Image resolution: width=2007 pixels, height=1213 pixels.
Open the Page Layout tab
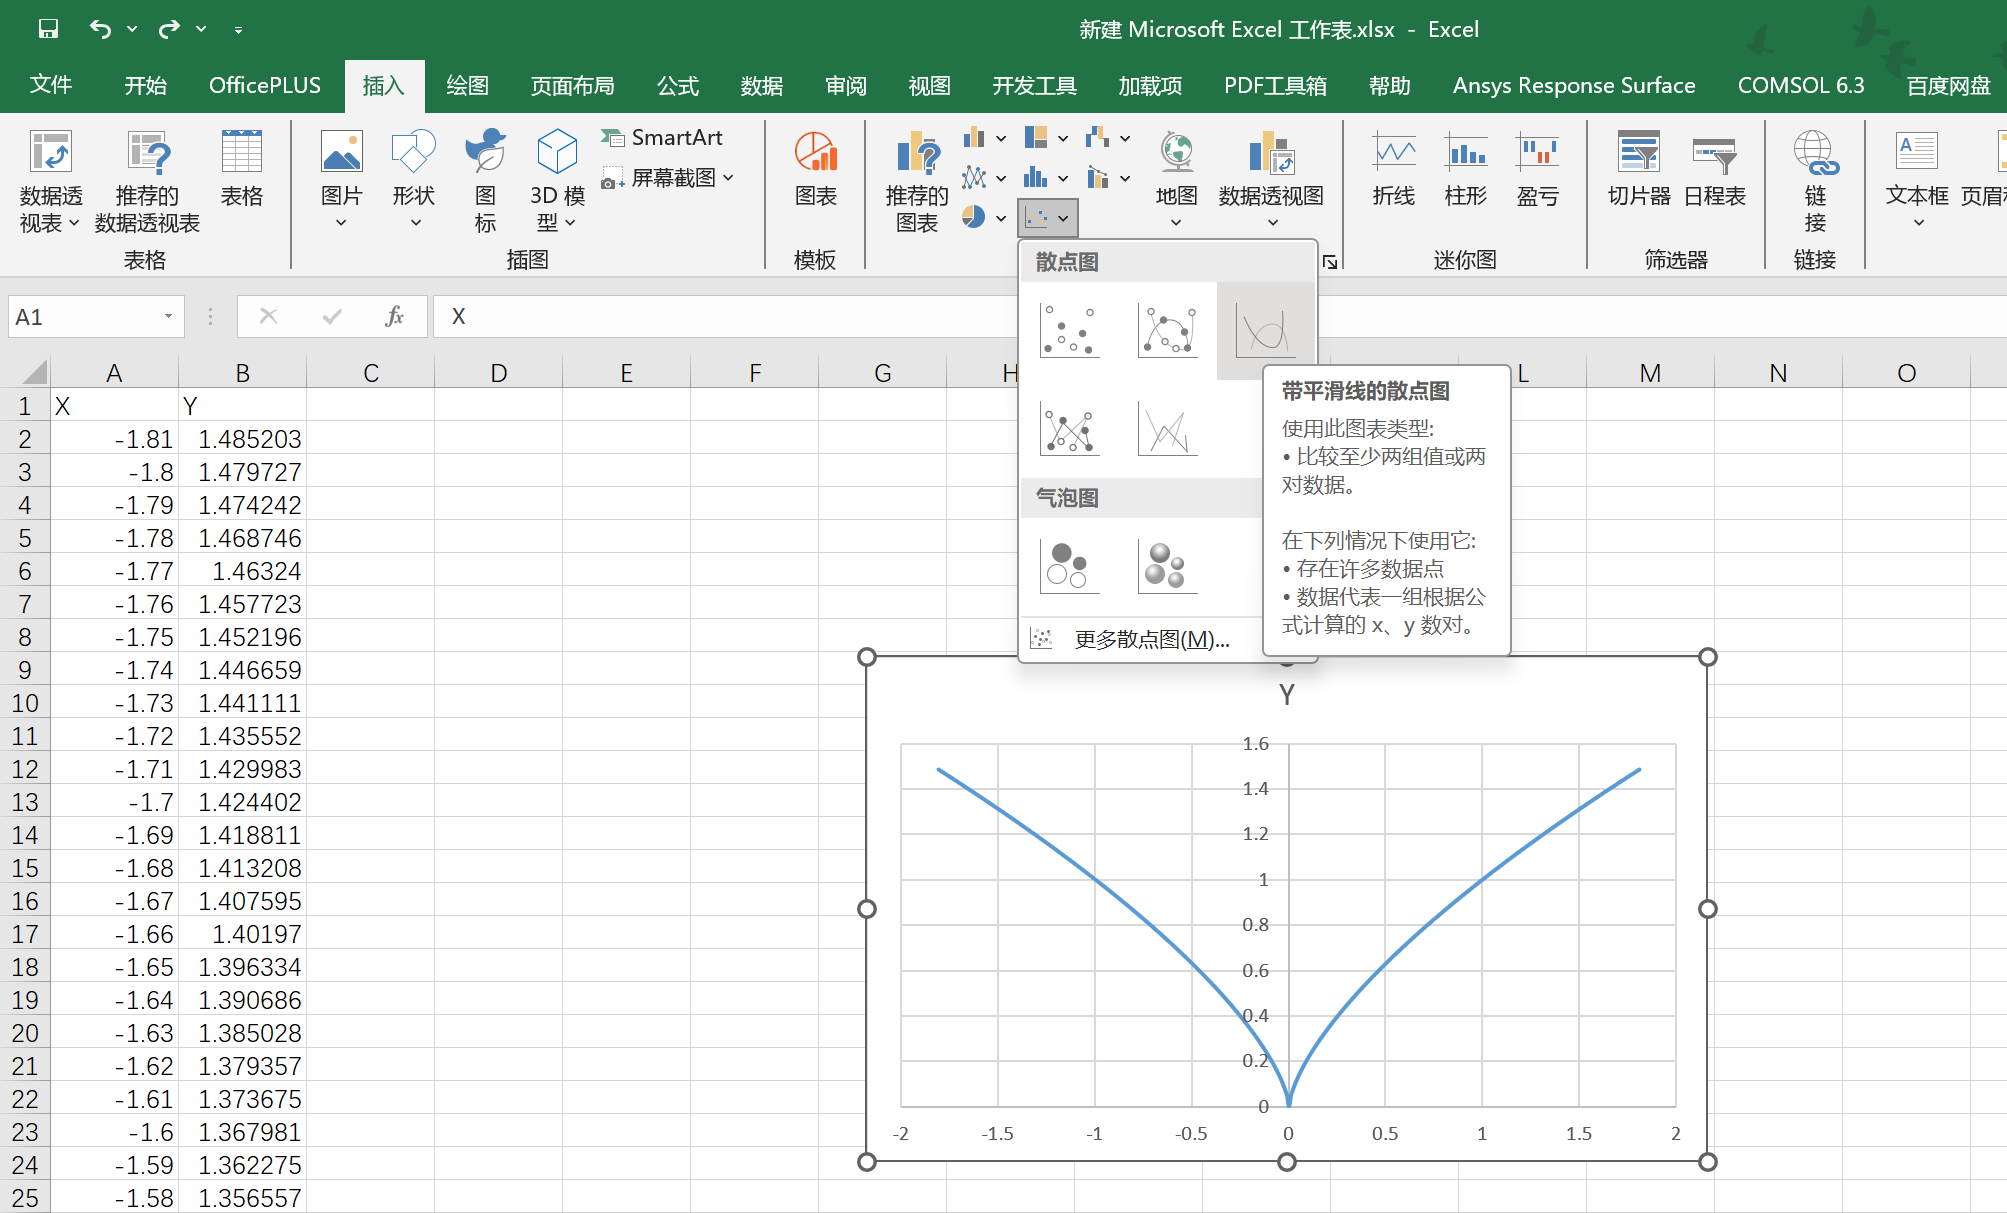click(x=572, y=86)
